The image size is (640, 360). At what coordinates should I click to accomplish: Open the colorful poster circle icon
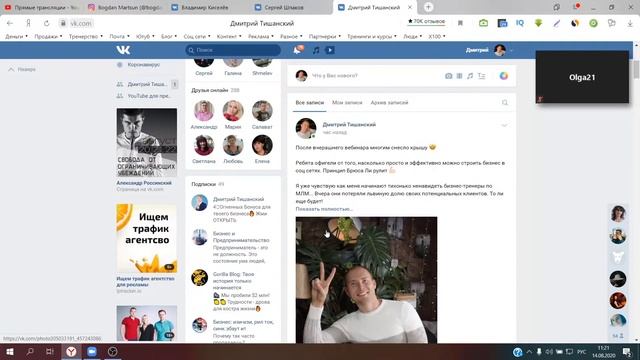pyautogui.click(x=504, y=76)
